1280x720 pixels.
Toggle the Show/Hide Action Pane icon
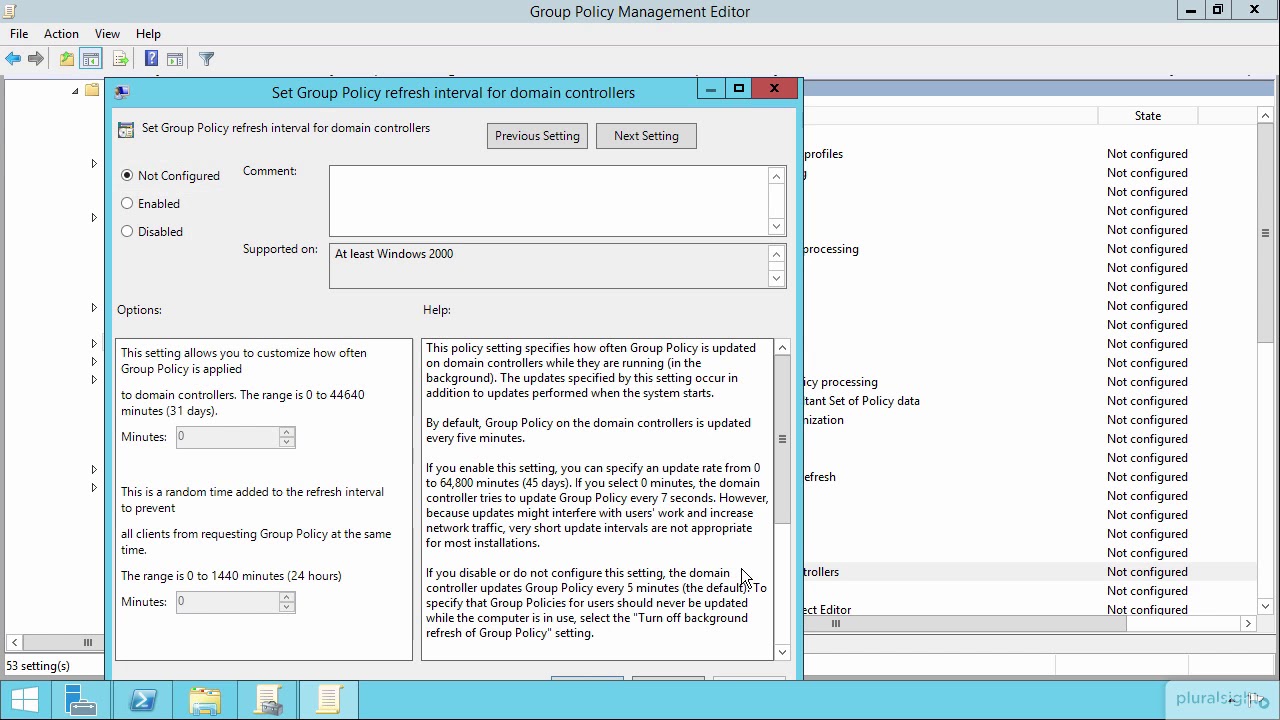175,59
